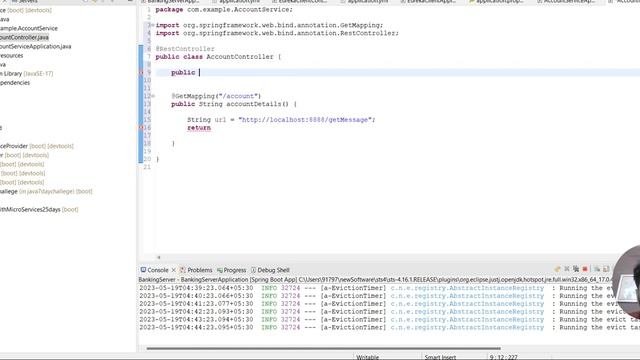
Task: Click the AccountController class name on line 7
Action: pyautogui.click(x=240, y=57)
